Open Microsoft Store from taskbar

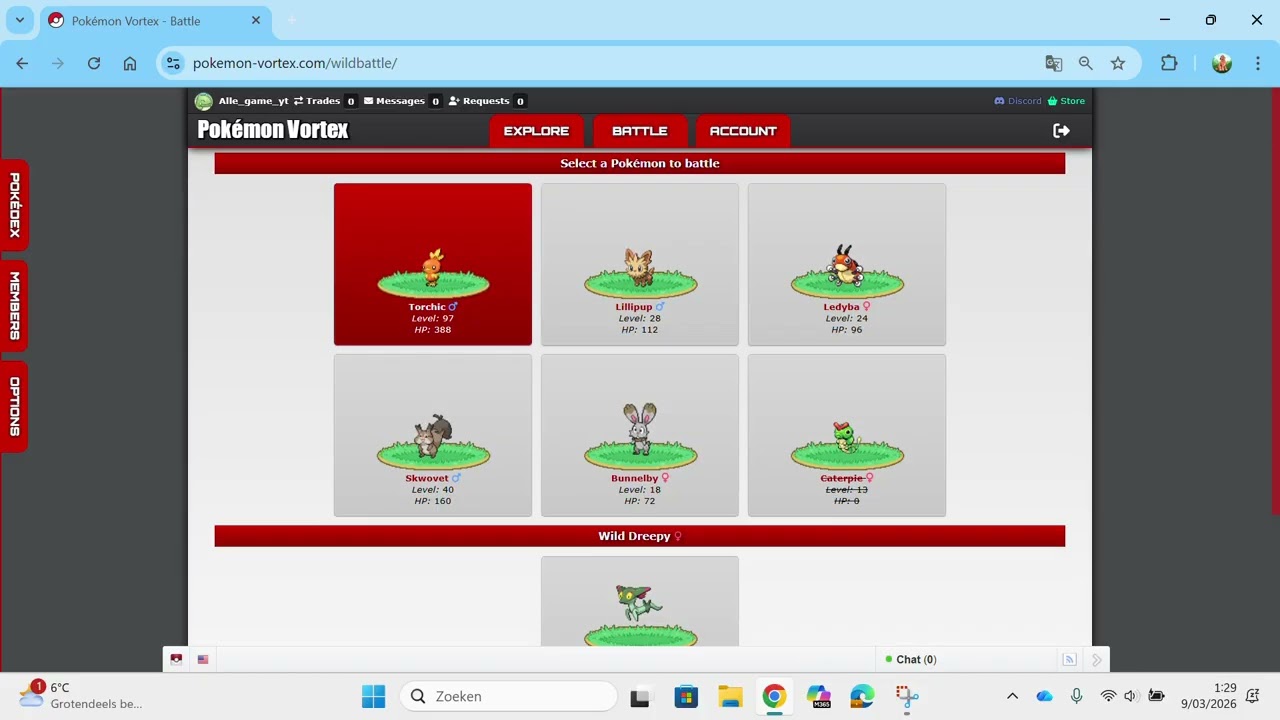click(686, 696)
